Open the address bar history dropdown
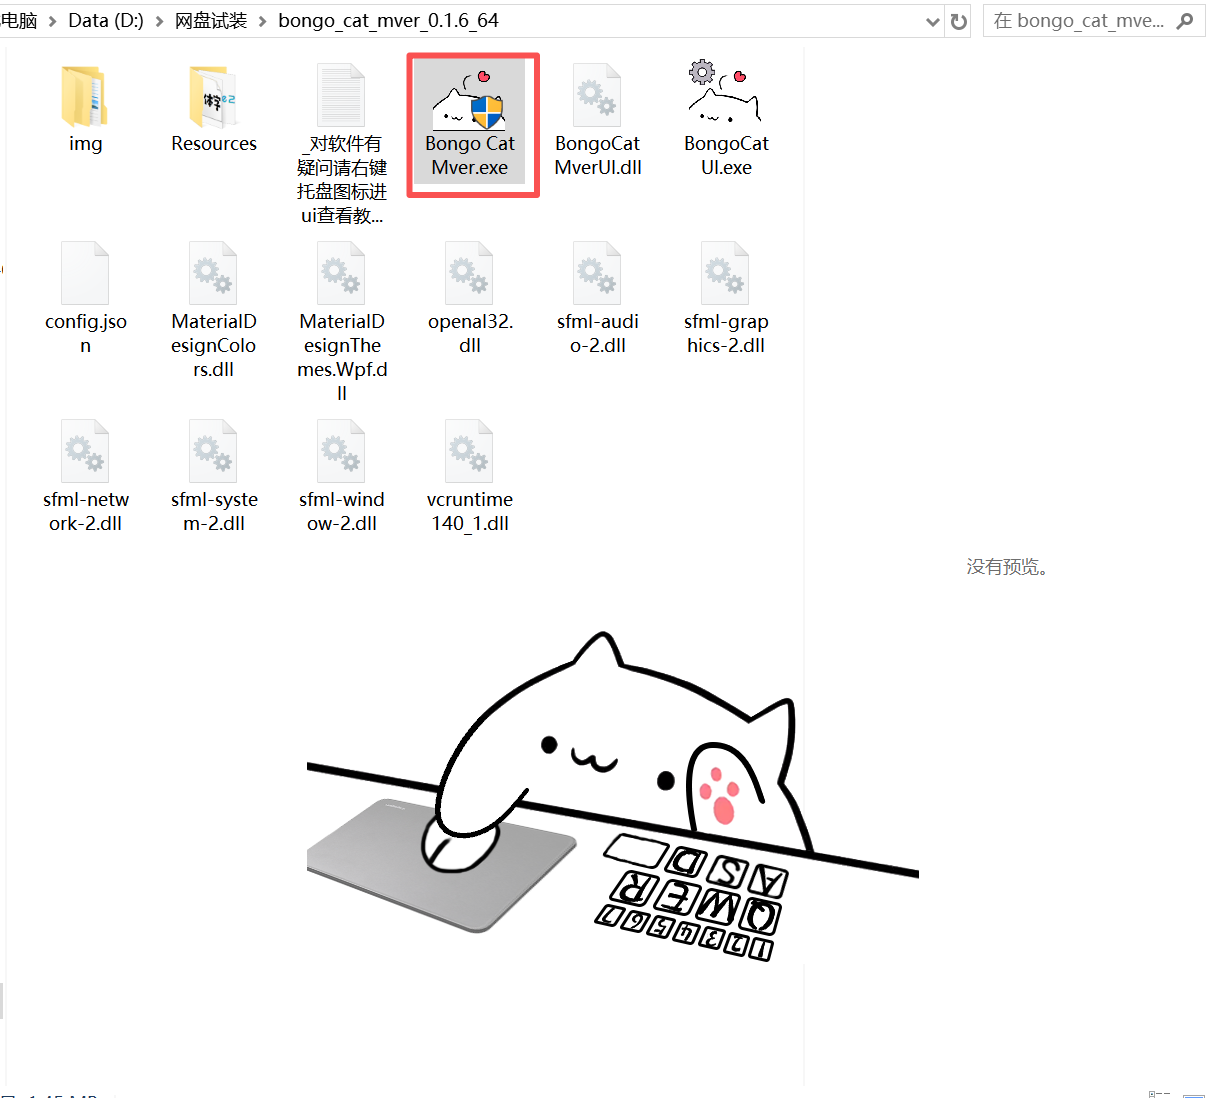The height and width of the screenshot is (1098, 1212). pyautogui.click(x=932, y=22)
